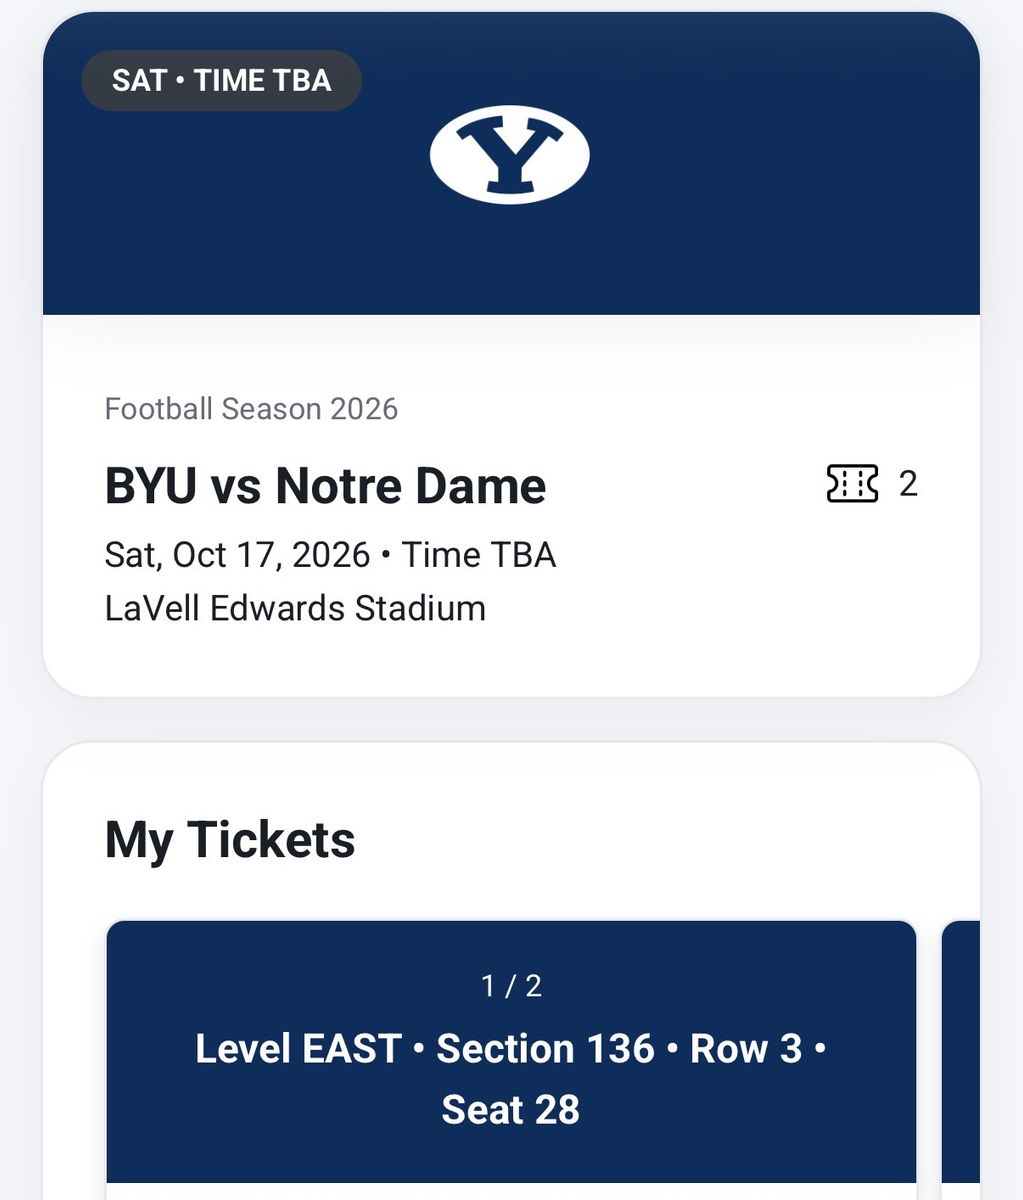Viewport: 1023px width, 1200px height.
Task: Tap the BYU oval Y logo
Action: point(510,155)
